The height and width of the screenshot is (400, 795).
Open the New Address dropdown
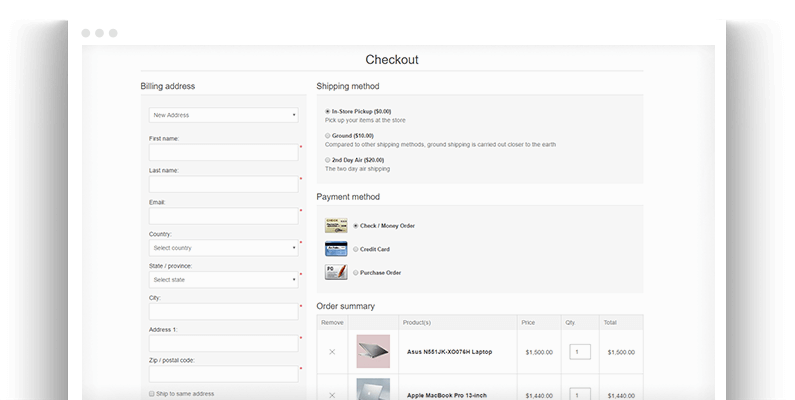(223, 115)
